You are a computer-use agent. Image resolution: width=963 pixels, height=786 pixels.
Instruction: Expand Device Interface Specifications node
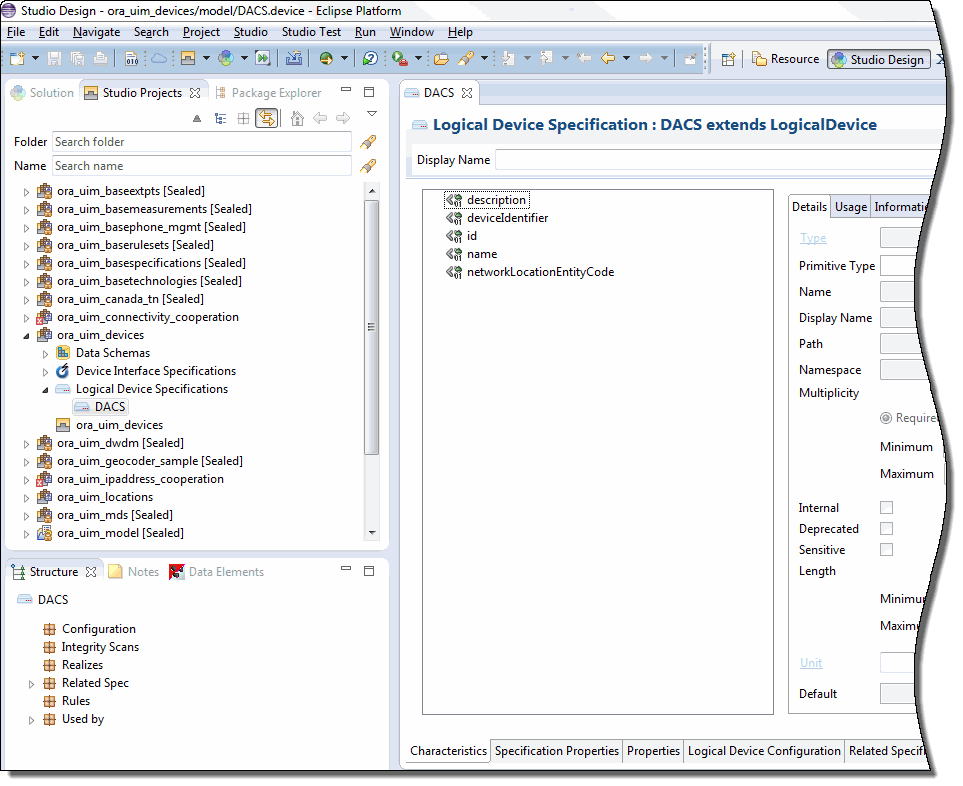(x=45, y=372)
